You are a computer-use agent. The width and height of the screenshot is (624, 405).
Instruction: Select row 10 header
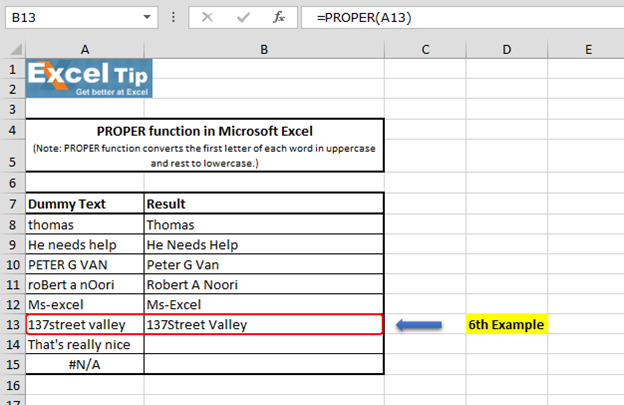(x=12, y=265)
